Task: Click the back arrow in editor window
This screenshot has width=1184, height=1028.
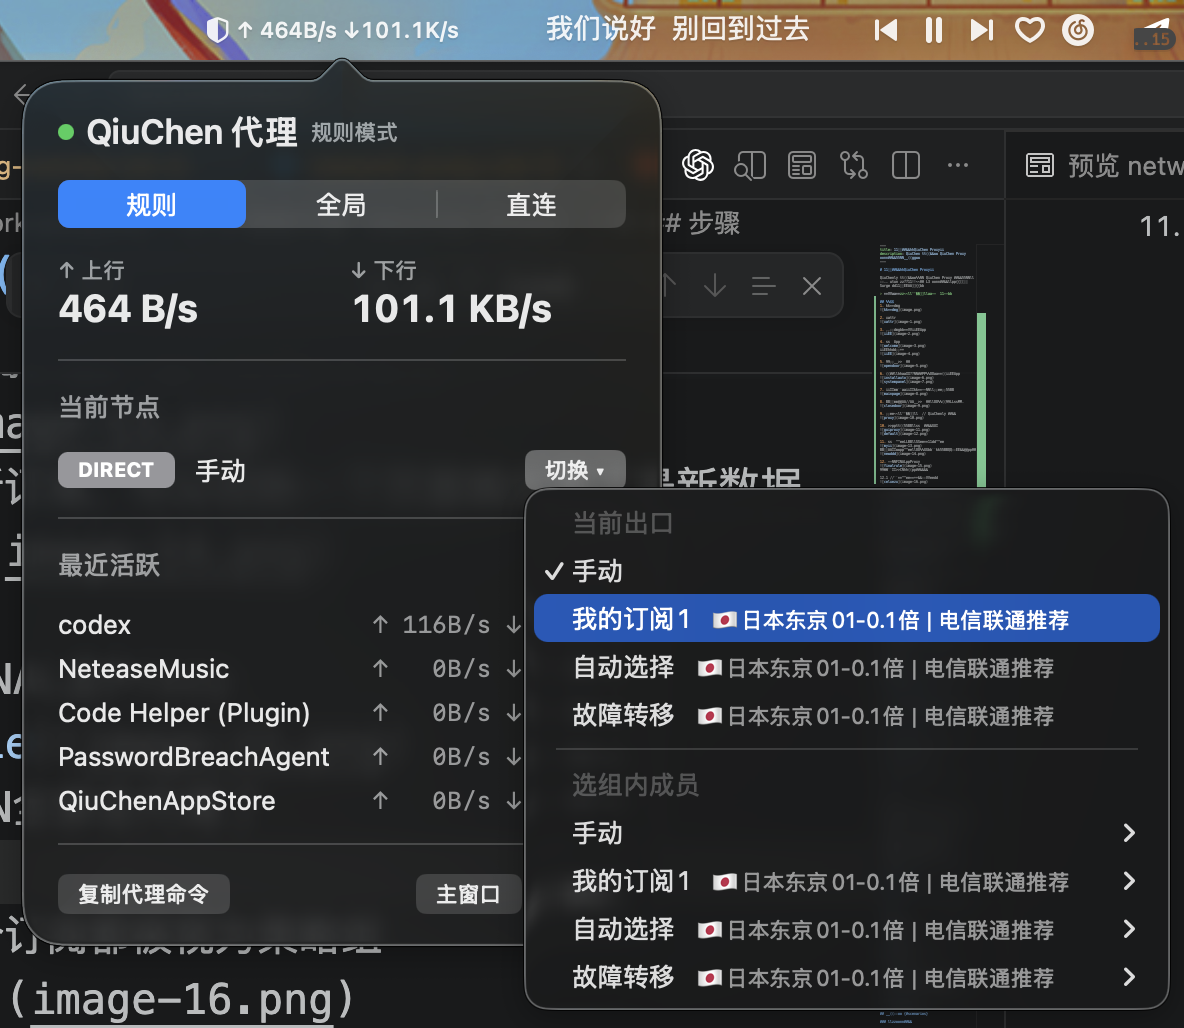Action: click(x=21, y=95)
